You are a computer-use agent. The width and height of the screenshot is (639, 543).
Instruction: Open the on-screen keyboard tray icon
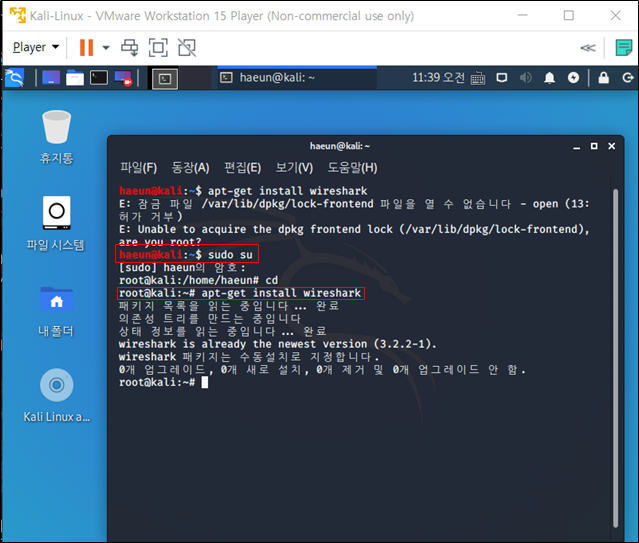(478, 78)
